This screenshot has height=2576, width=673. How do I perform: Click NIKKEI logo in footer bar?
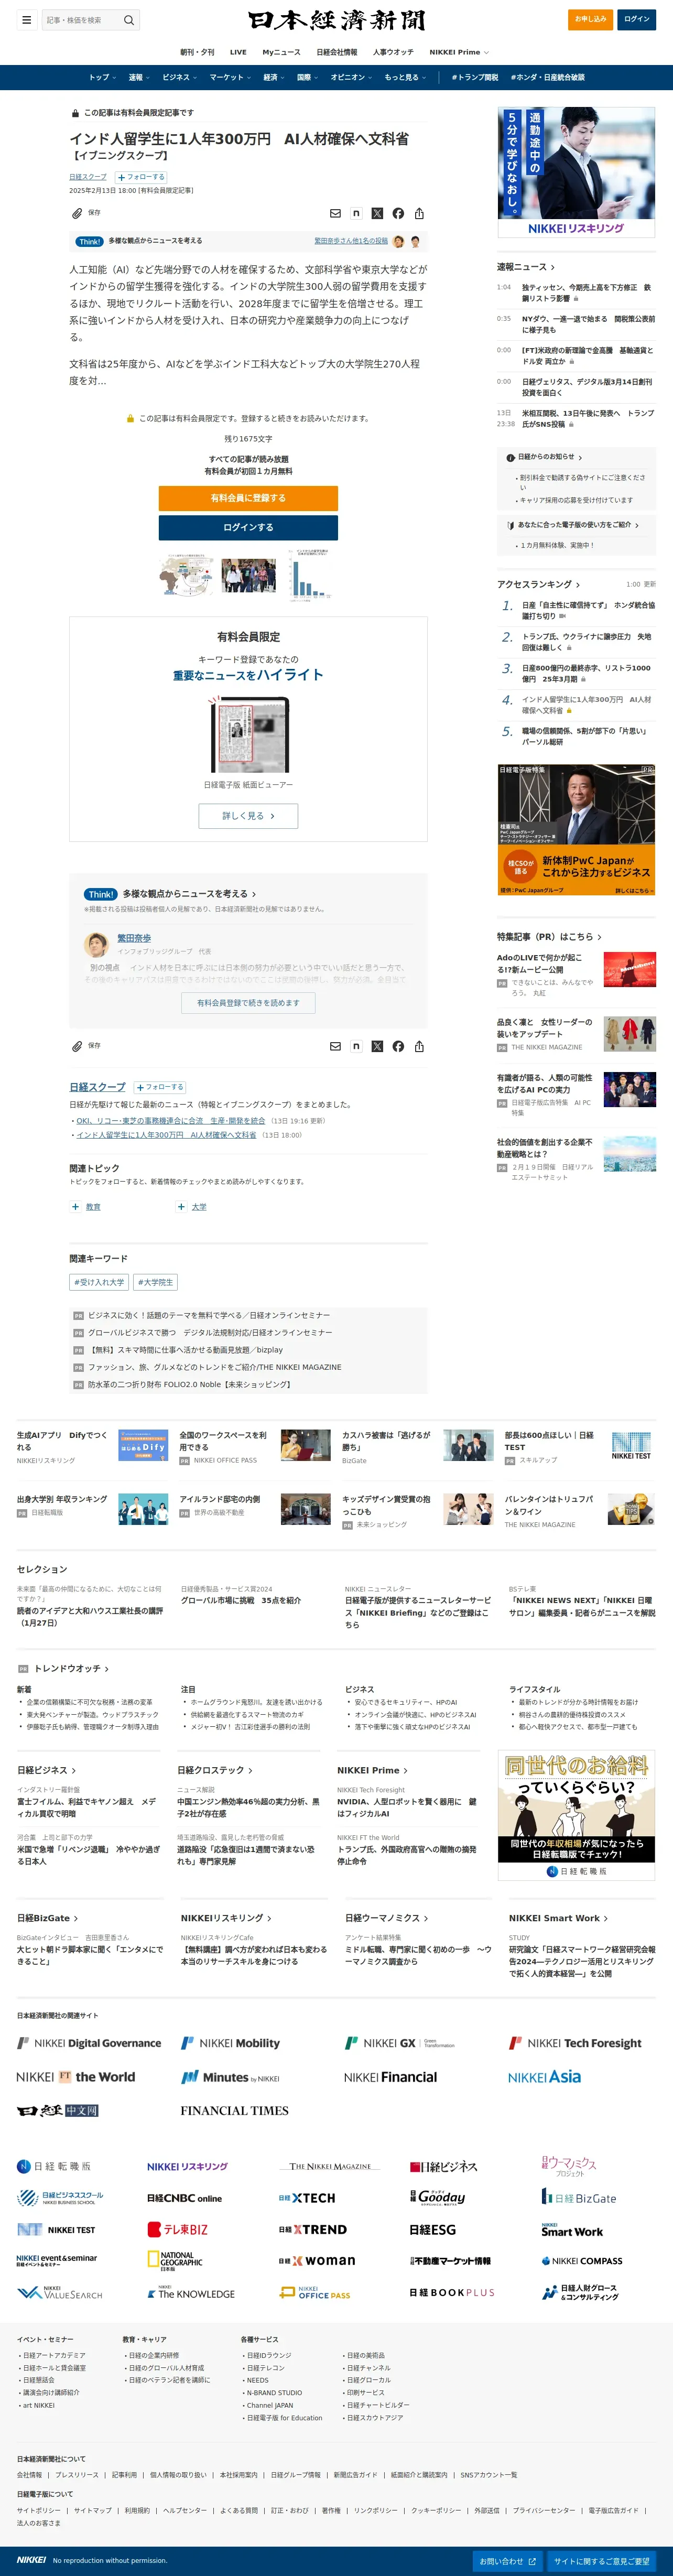point(31,2560)
